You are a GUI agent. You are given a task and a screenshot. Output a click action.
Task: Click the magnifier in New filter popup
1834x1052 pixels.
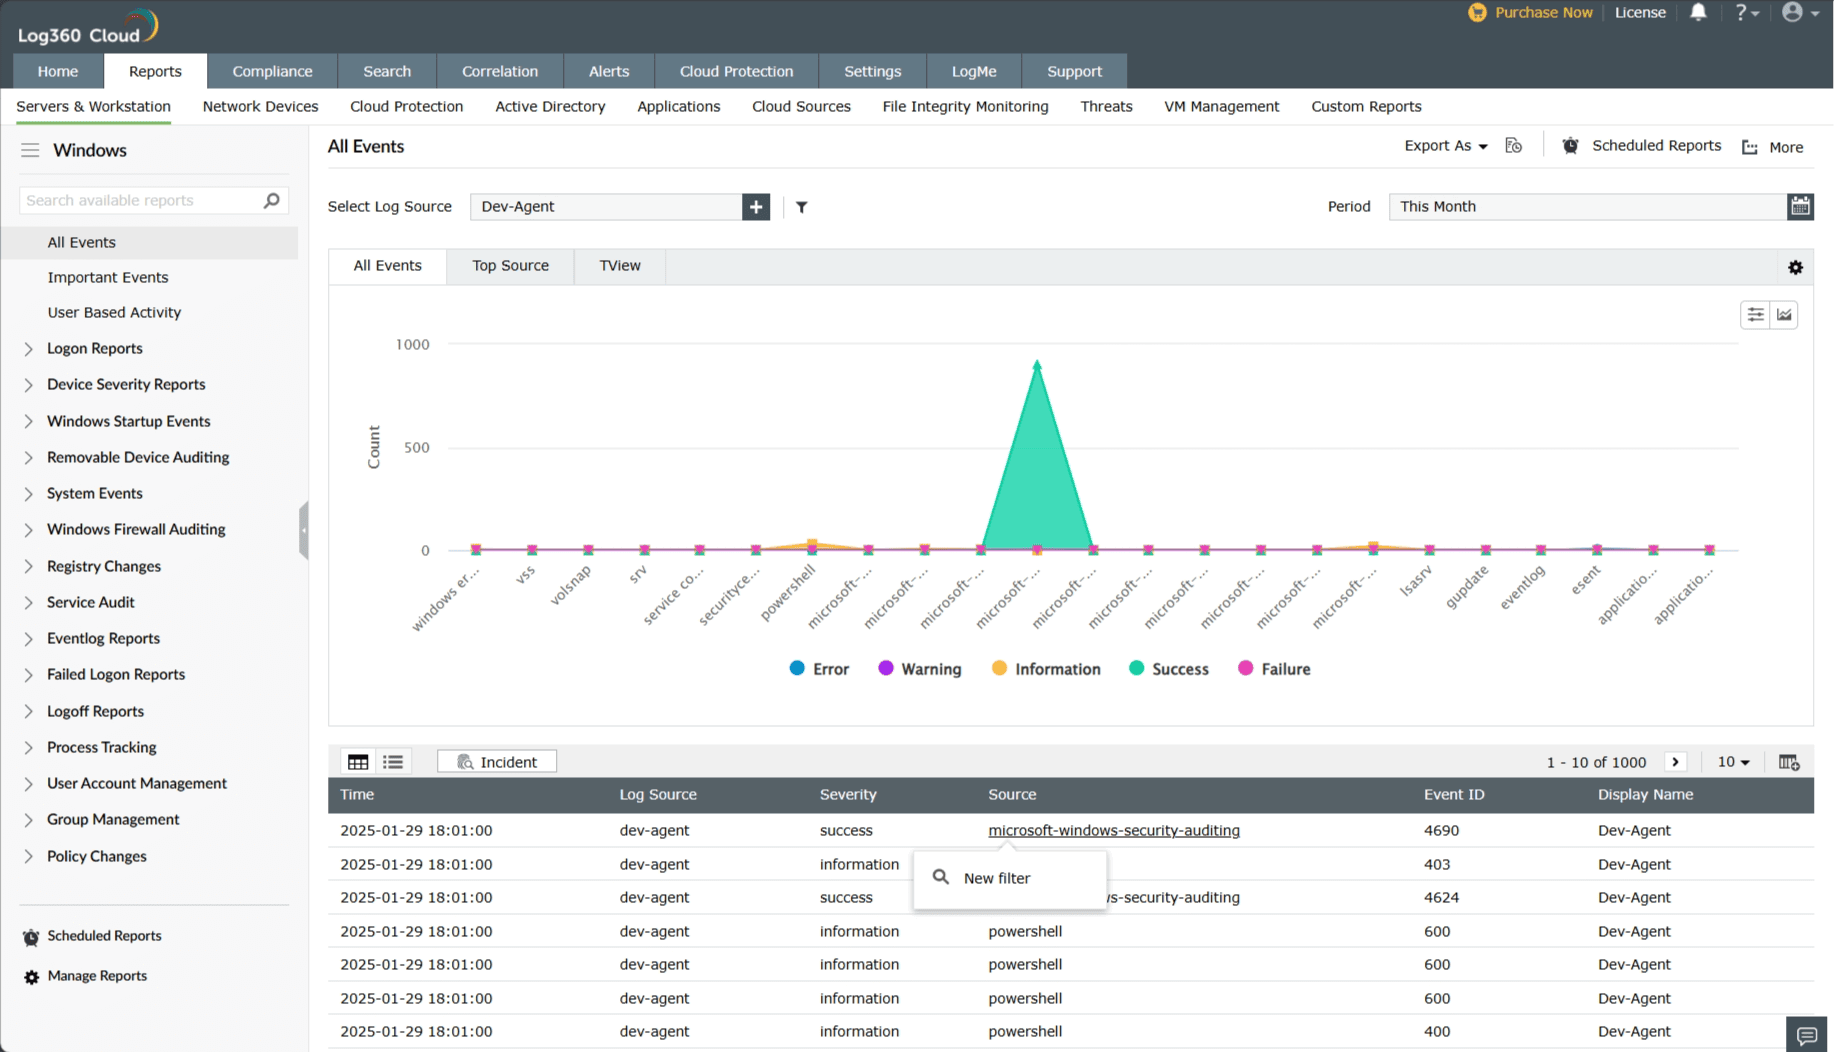pyautogui.click(x=940, y=877)
